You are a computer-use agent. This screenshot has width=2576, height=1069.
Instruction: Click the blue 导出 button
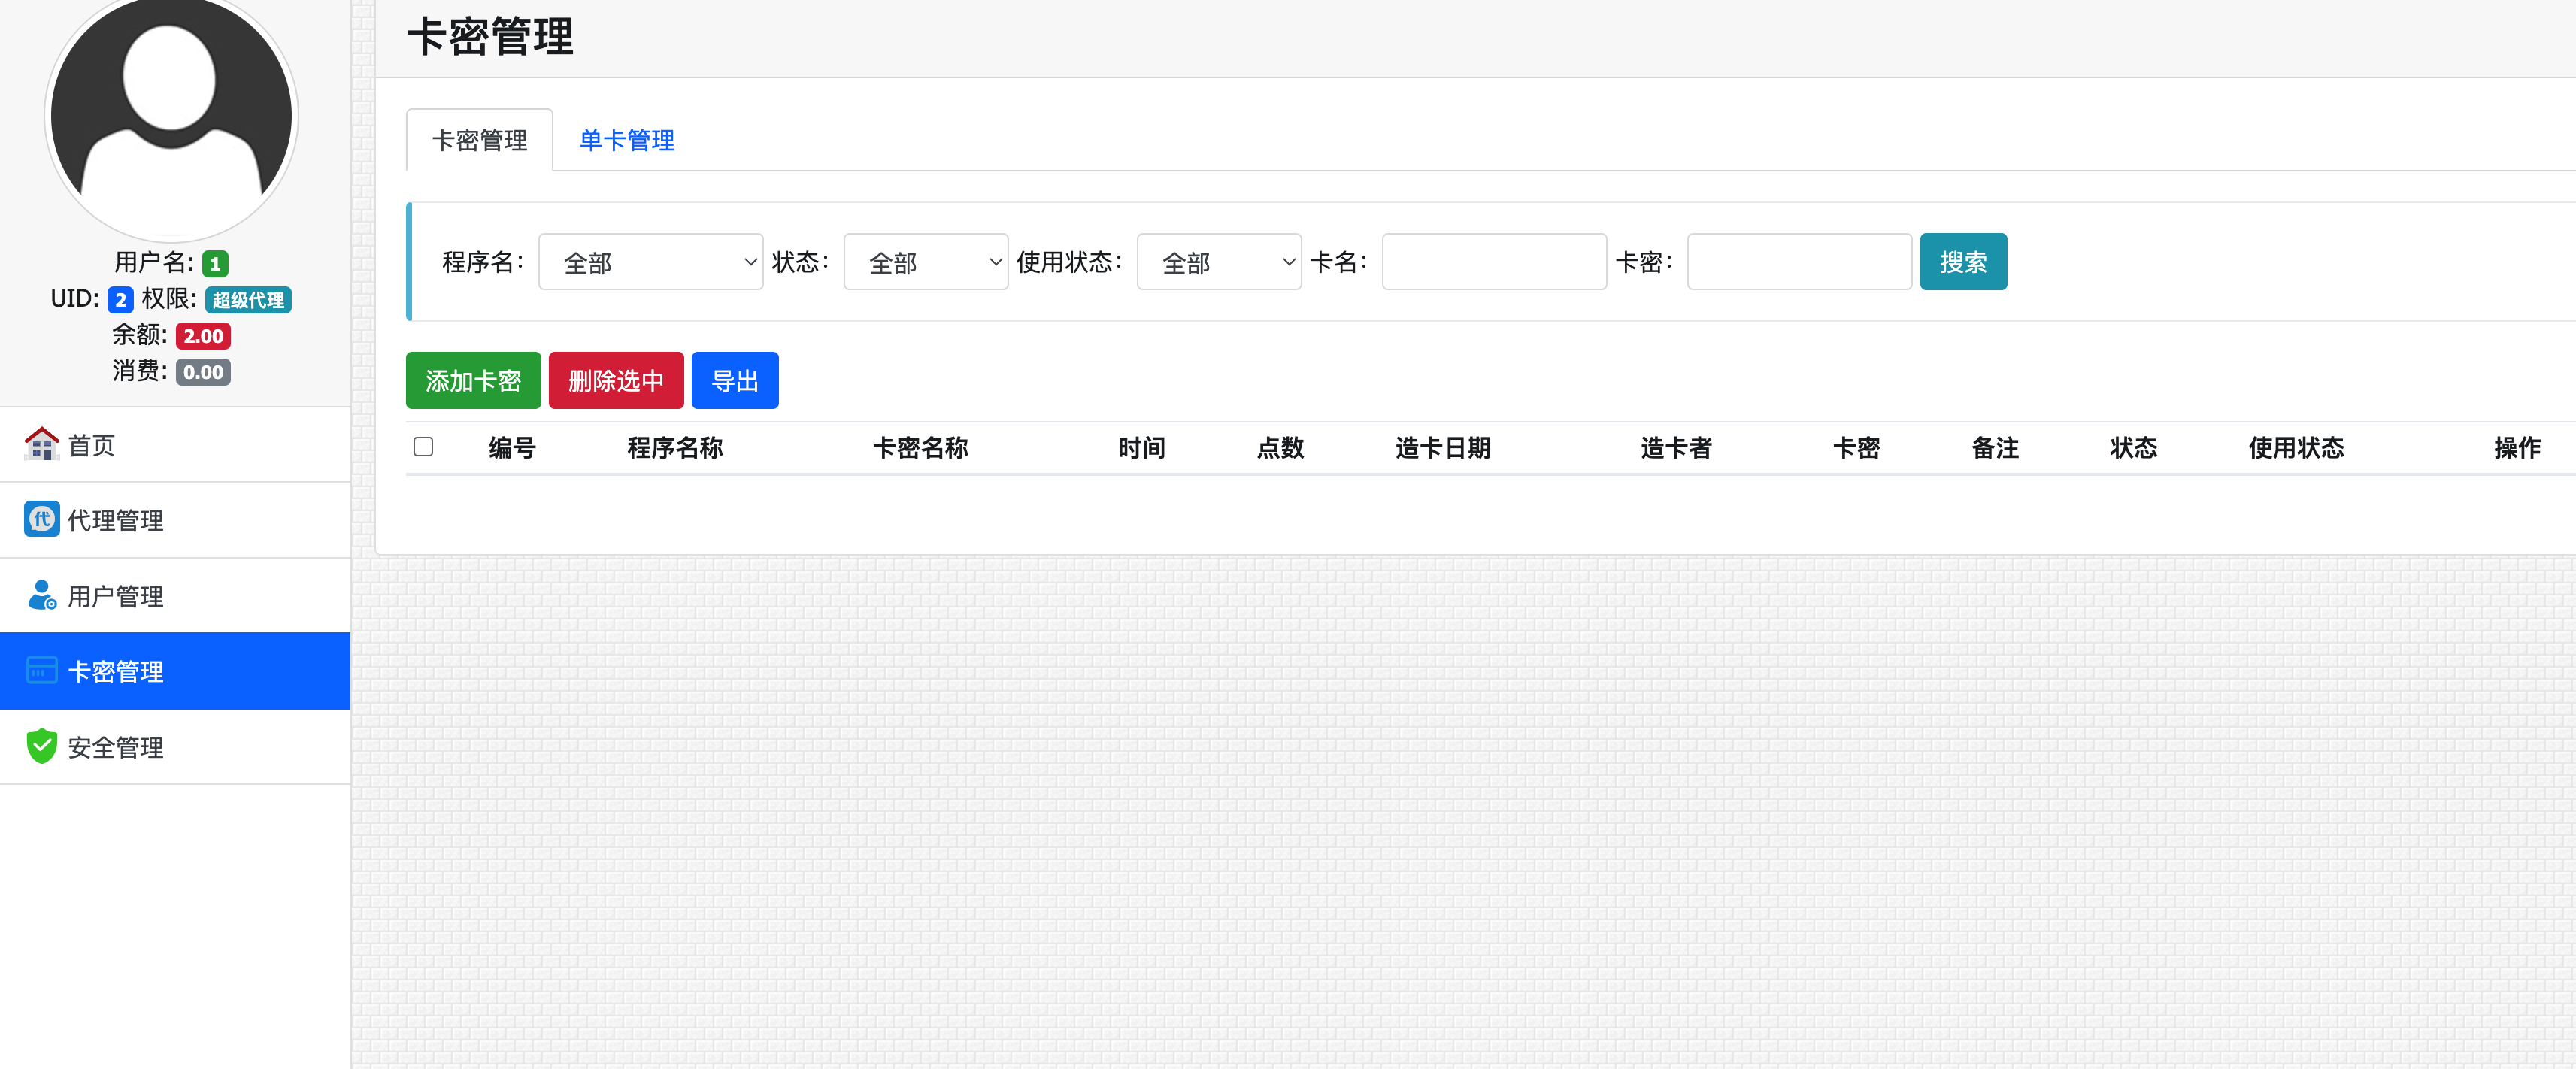pos(735,380)
